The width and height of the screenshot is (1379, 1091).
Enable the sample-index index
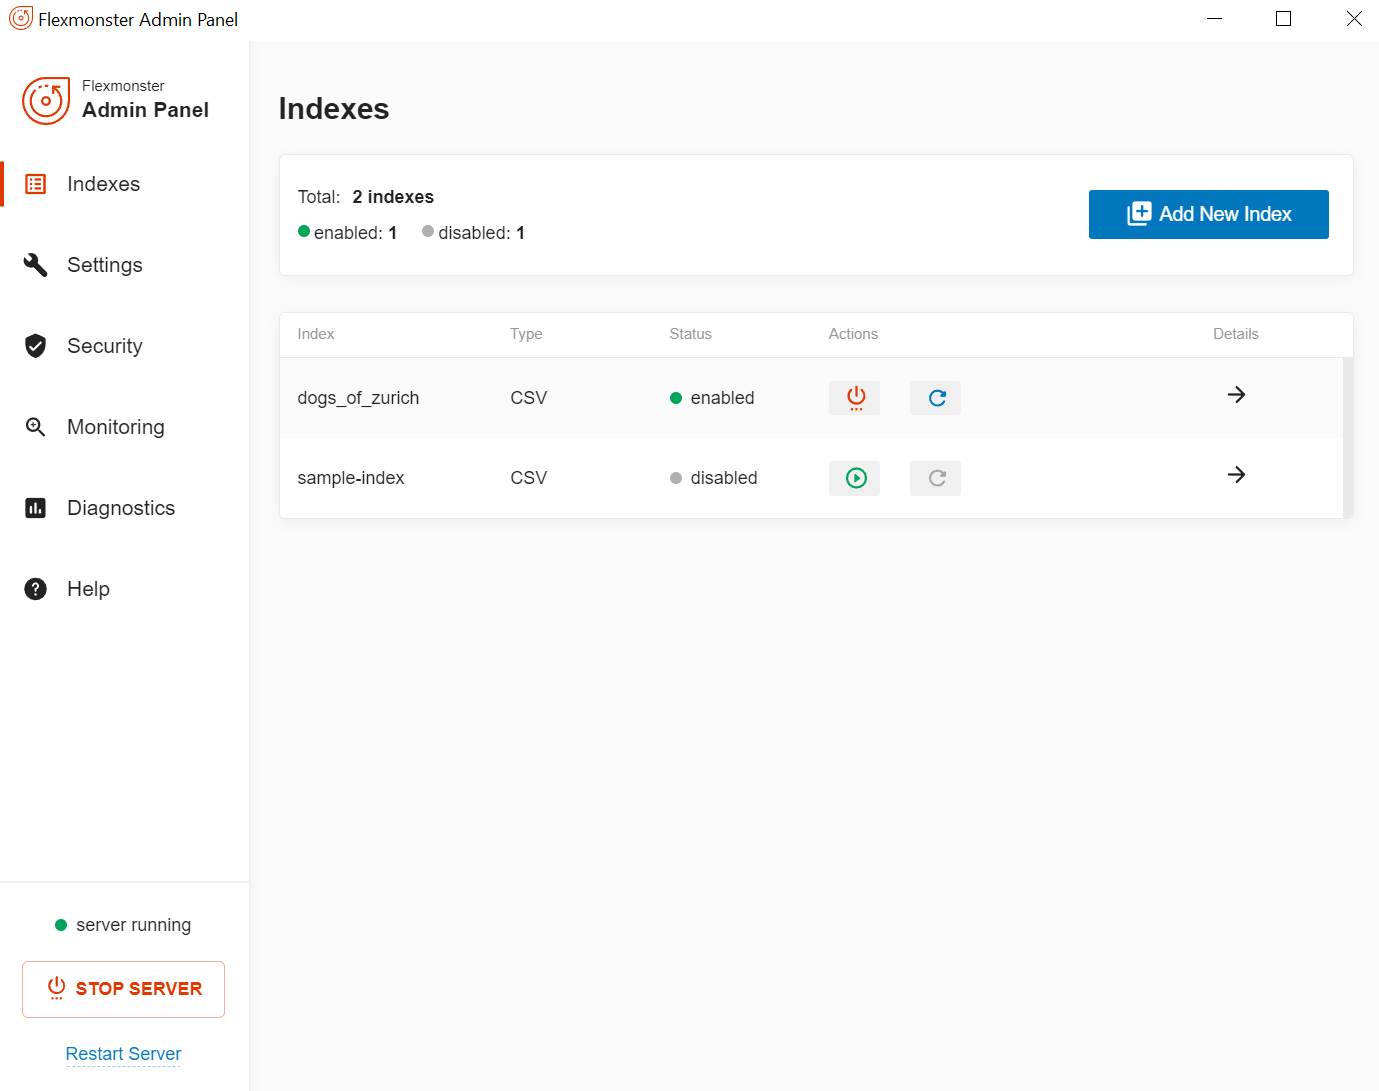point(854,478)
